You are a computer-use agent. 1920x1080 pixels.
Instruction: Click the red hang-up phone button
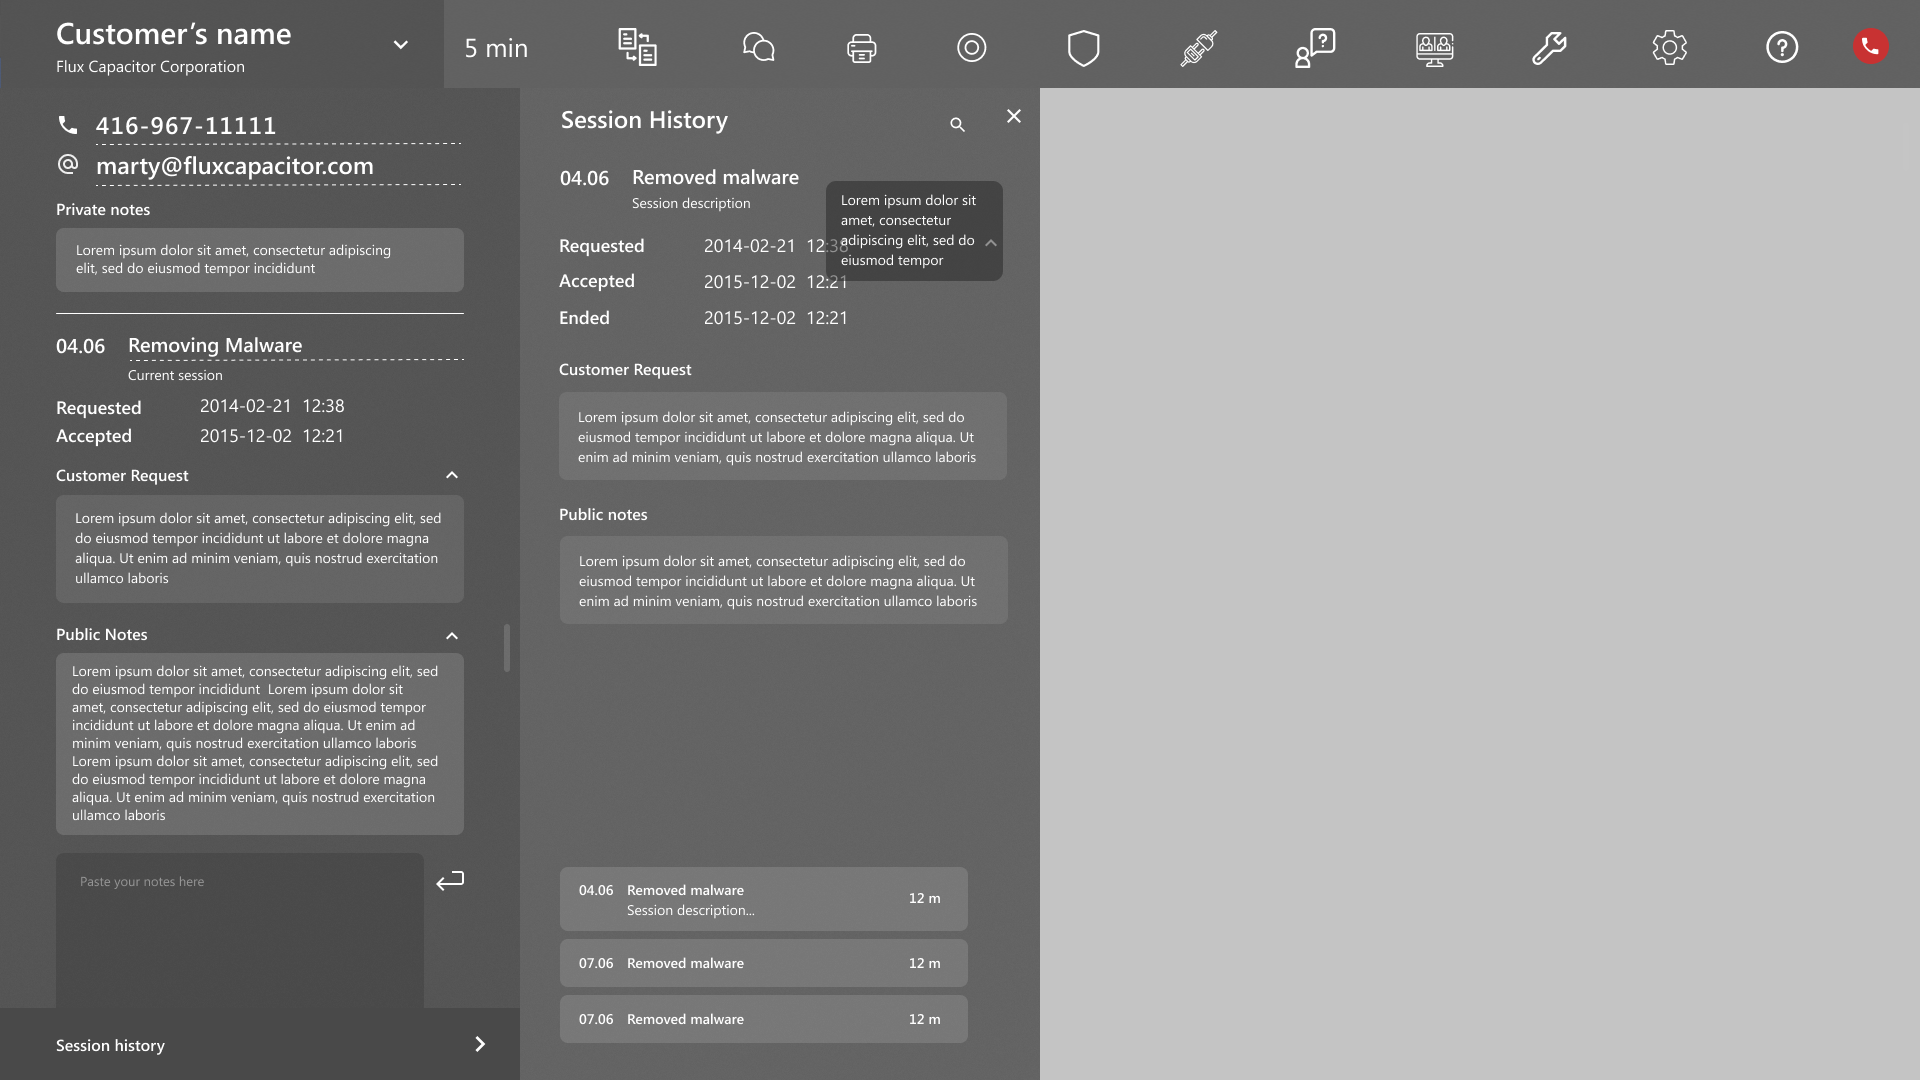[x=1870, y=47]
